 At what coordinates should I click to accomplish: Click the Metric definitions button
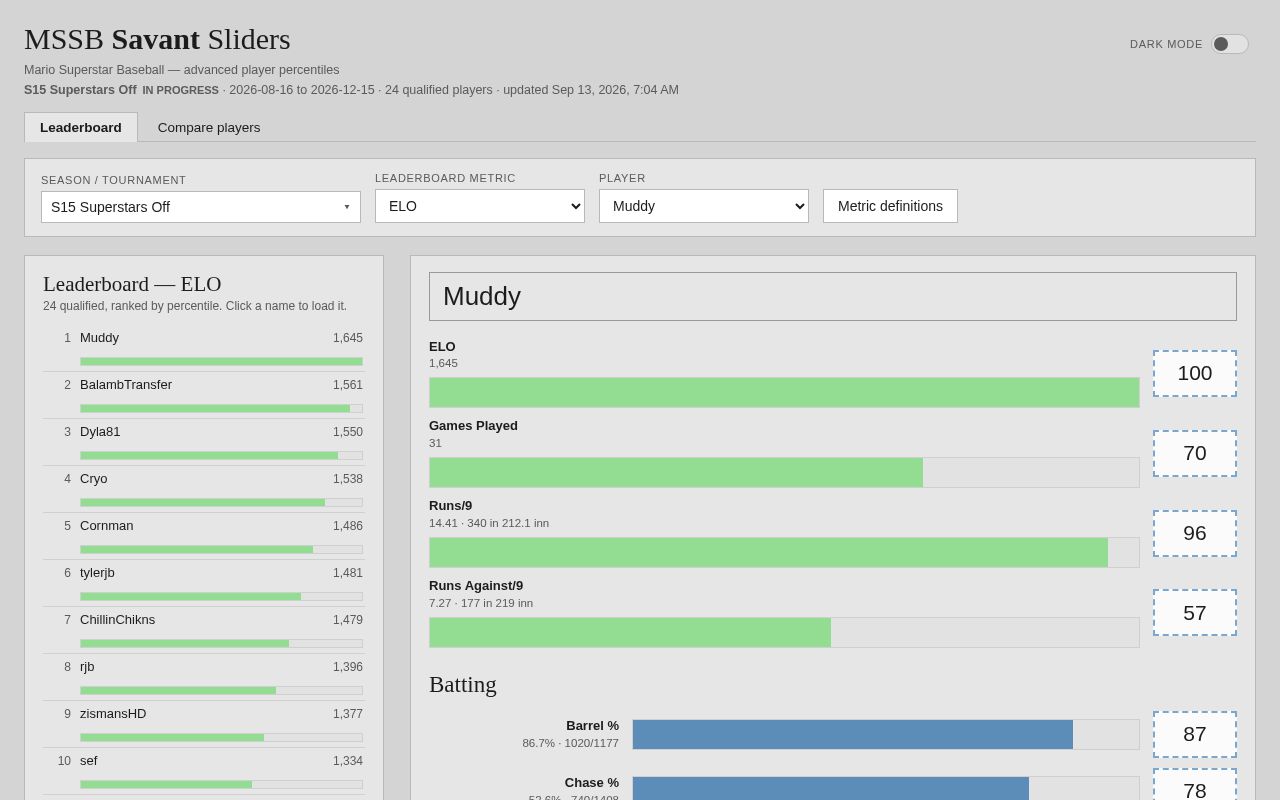point(890,206)
